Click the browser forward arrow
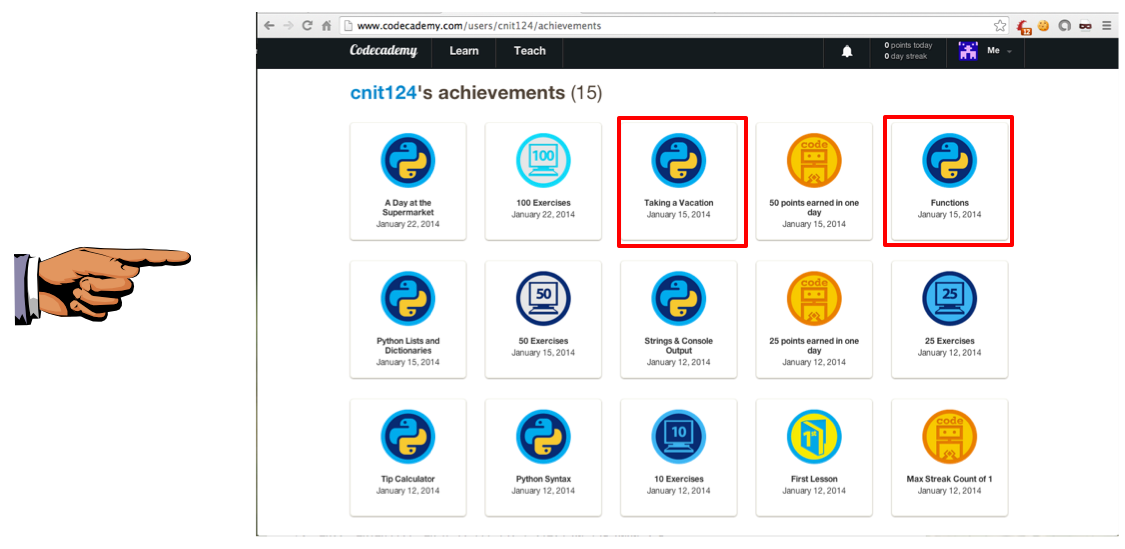 coord(288,26)
